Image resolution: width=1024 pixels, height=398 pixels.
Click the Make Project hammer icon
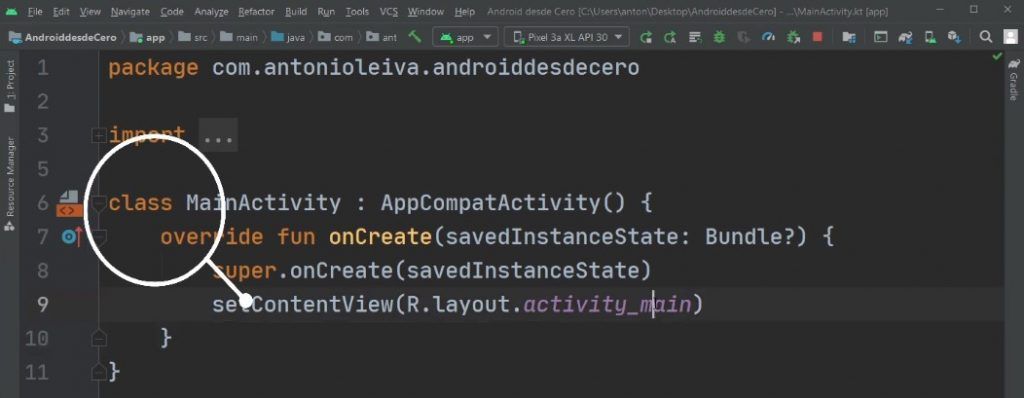[x=415, y=37]
